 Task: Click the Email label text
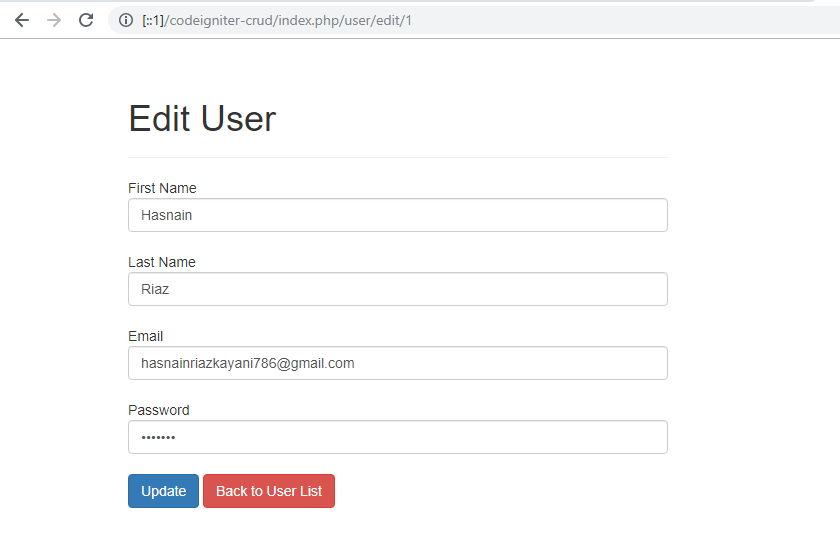pyautogui.click(x=146, y=336)
